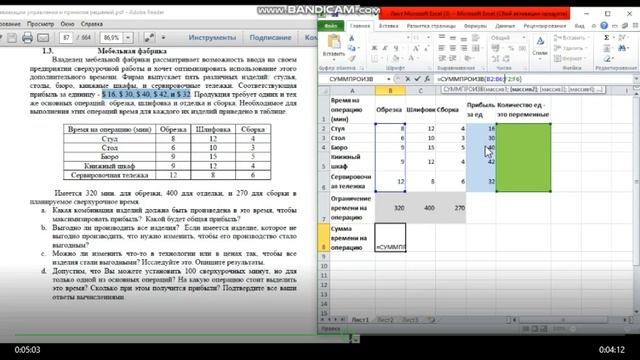Click the Paste clipboard icon in Excel
640x360 pixels.
pos(334,41)
